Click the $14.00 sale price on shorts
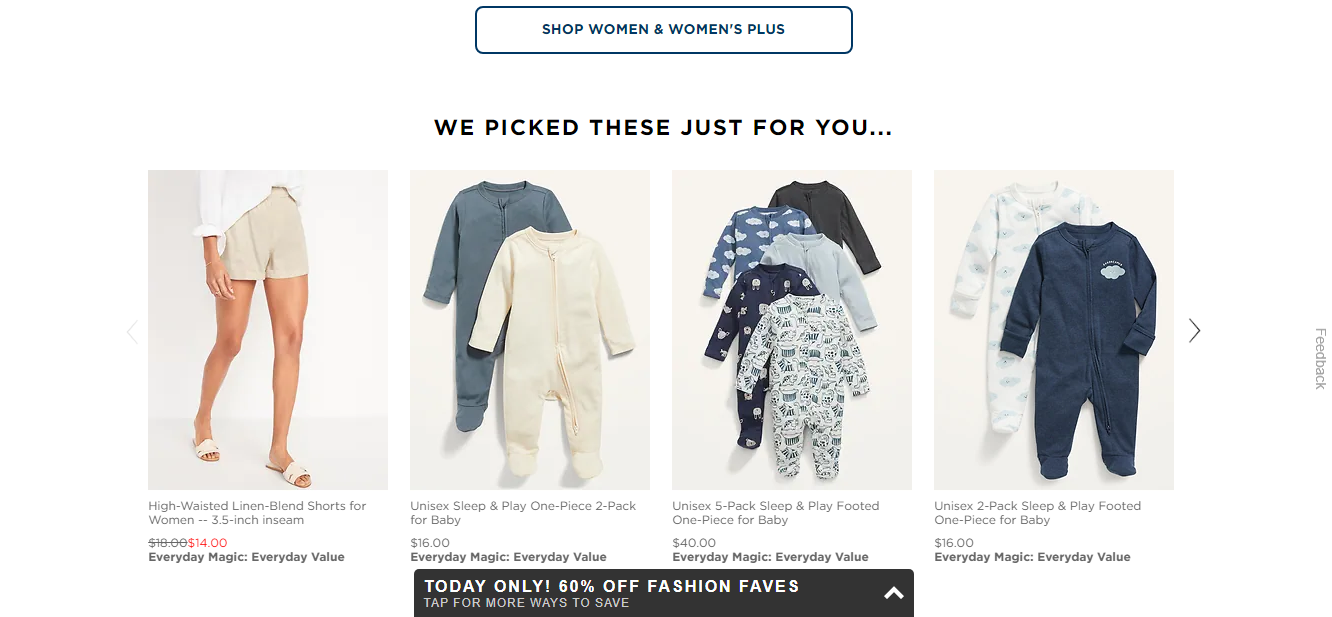The width and height of the screenshot is (1332, 617). click(x=207, y=543)
